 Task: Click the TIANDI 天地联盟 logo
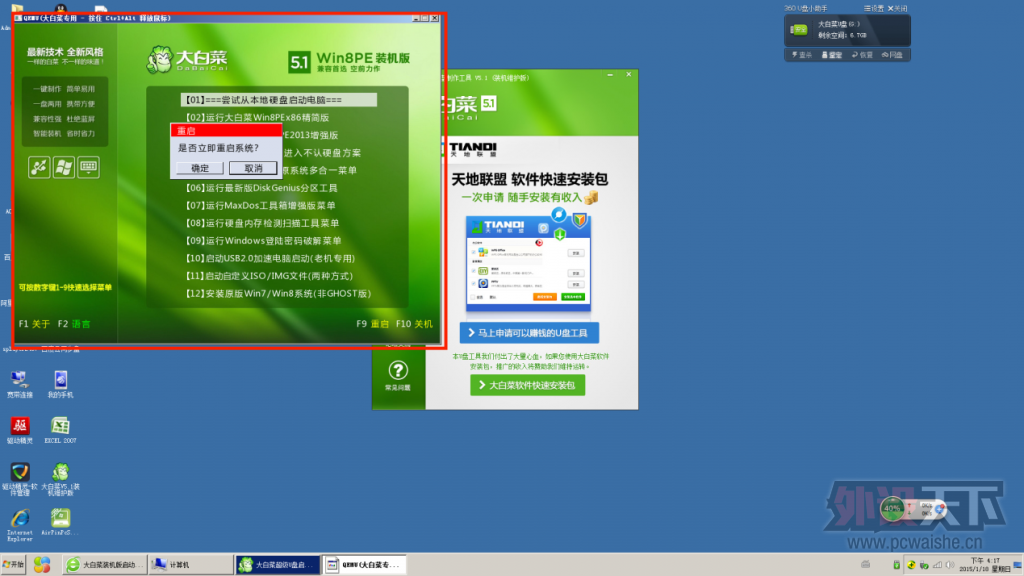473,150
